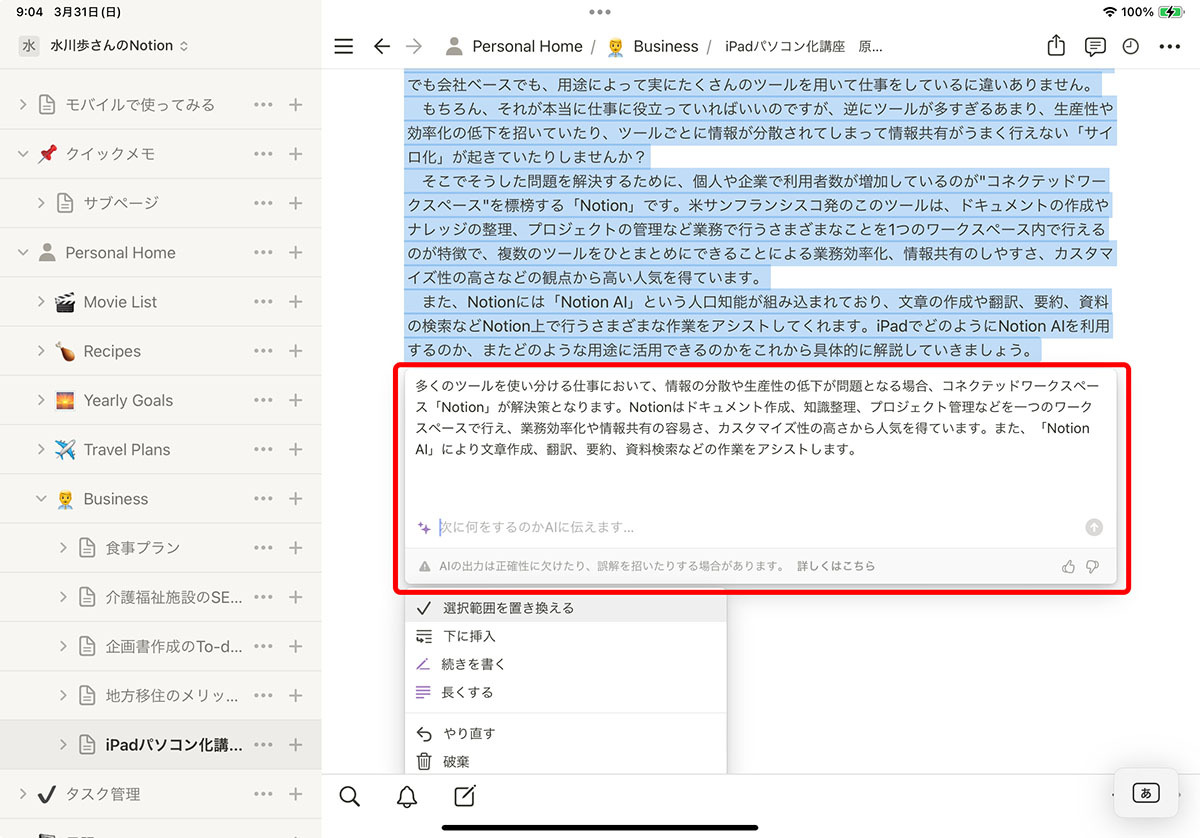Select 長くする option

click(x=565, y=692)
